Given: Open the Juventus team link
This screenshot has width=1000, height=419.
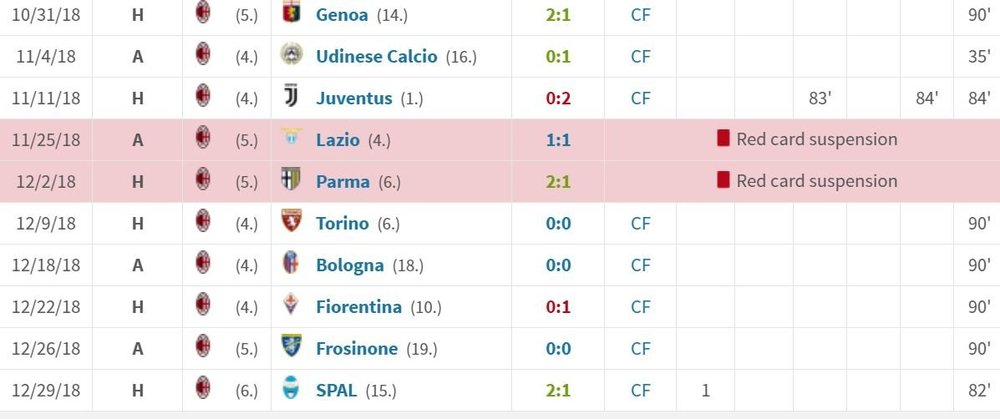Looking at the screenshot, I should point(354,98).
